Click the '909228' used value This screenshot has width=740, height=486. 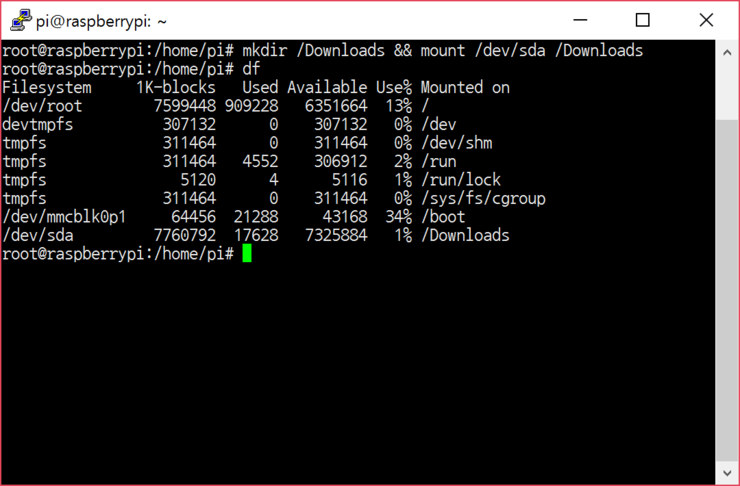click(252, 106)
